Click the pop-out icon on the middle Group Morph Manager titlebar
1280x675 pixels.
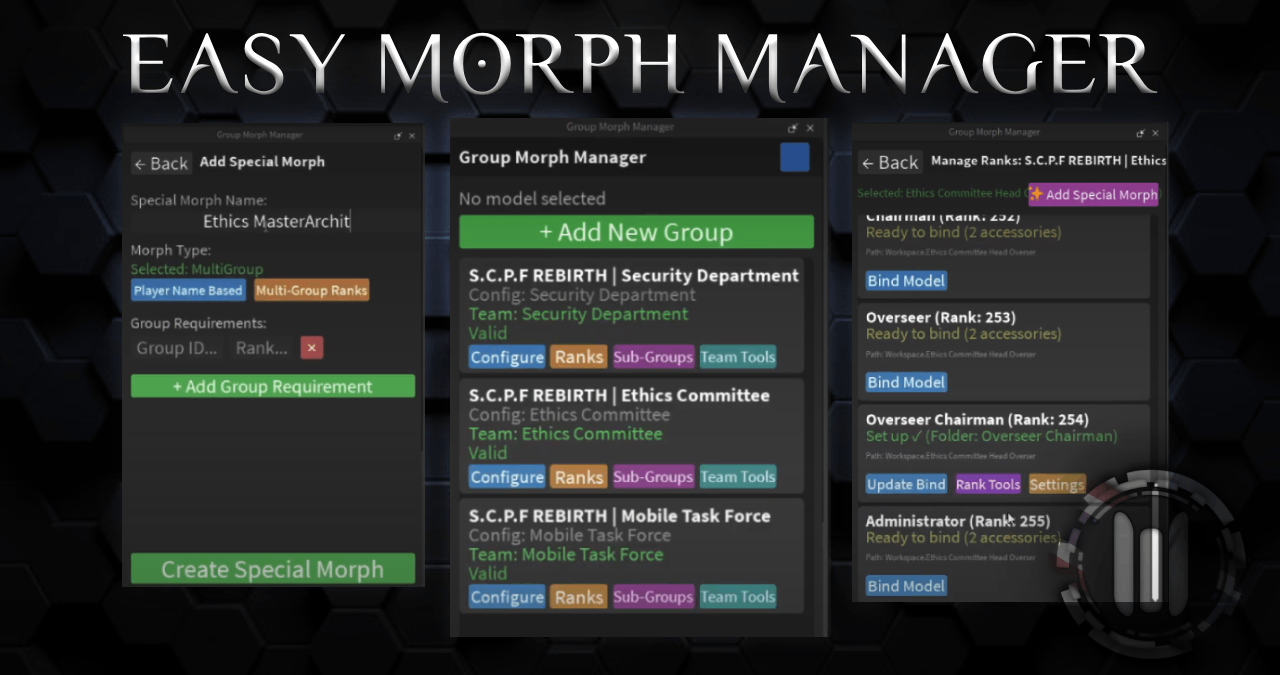[791, 128]
